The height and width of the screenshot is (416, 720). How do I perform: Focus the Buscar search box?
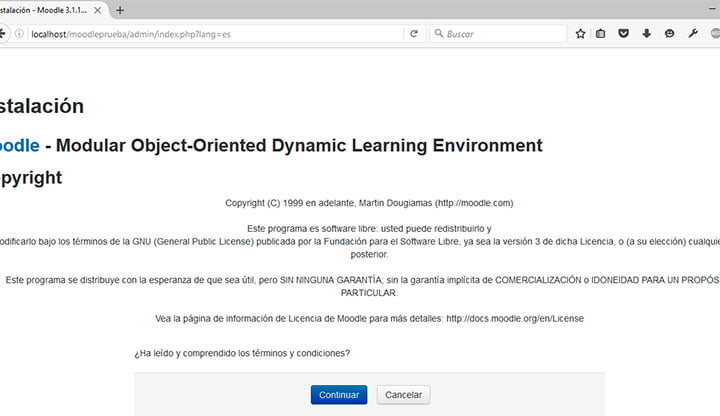(x=500, y=34)
